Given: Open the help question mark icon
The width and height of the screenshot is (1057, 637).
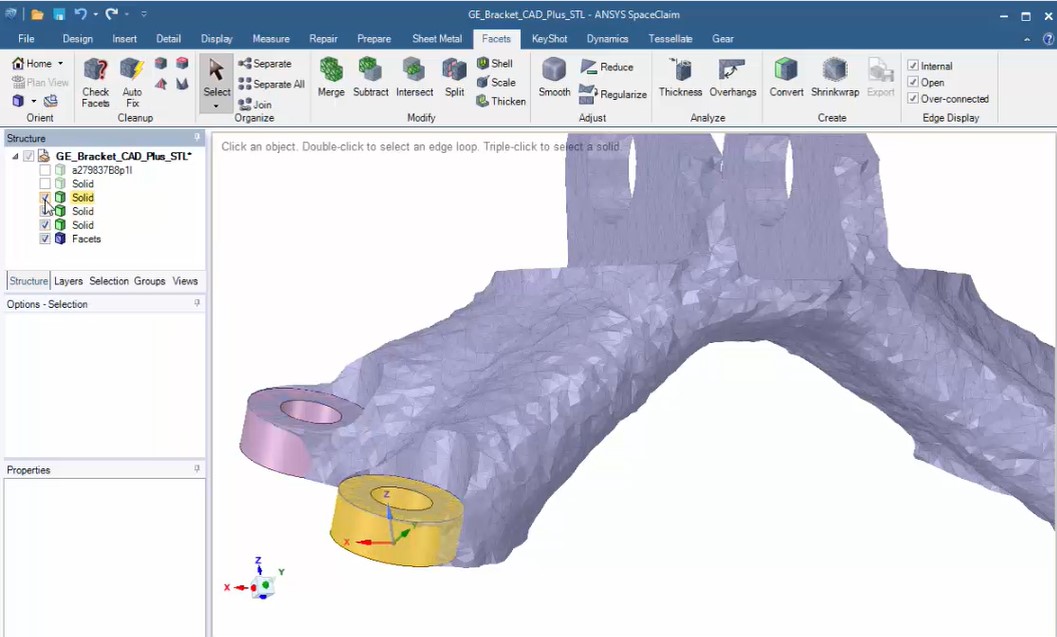Looking at the screenshot, I should (x=1048, y=39).
